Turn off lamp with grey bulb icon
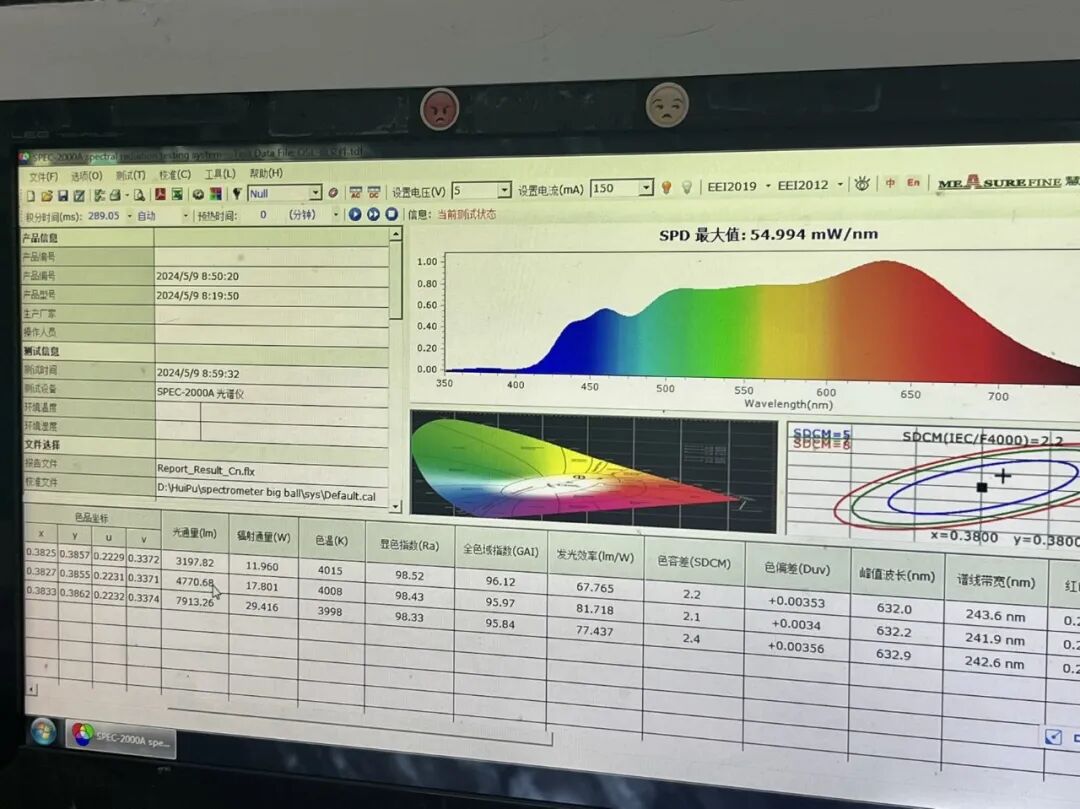Screen dimensions: 1080x809 point(687,187)
